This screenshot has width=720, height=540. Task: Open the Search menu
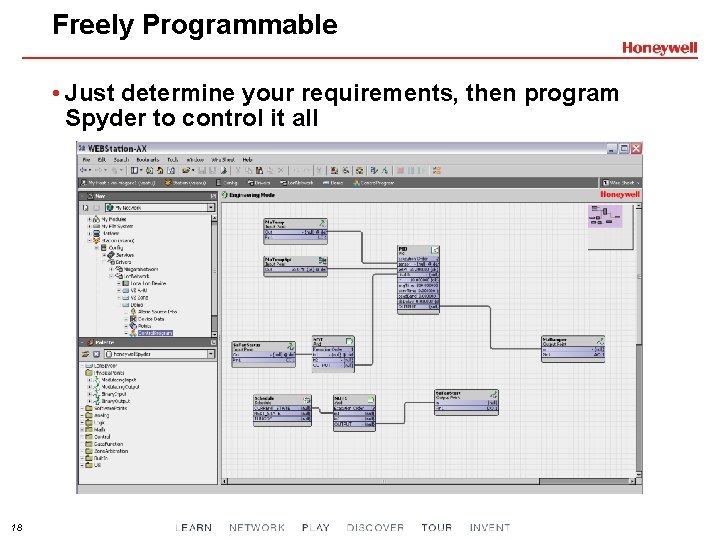point(121,160)
